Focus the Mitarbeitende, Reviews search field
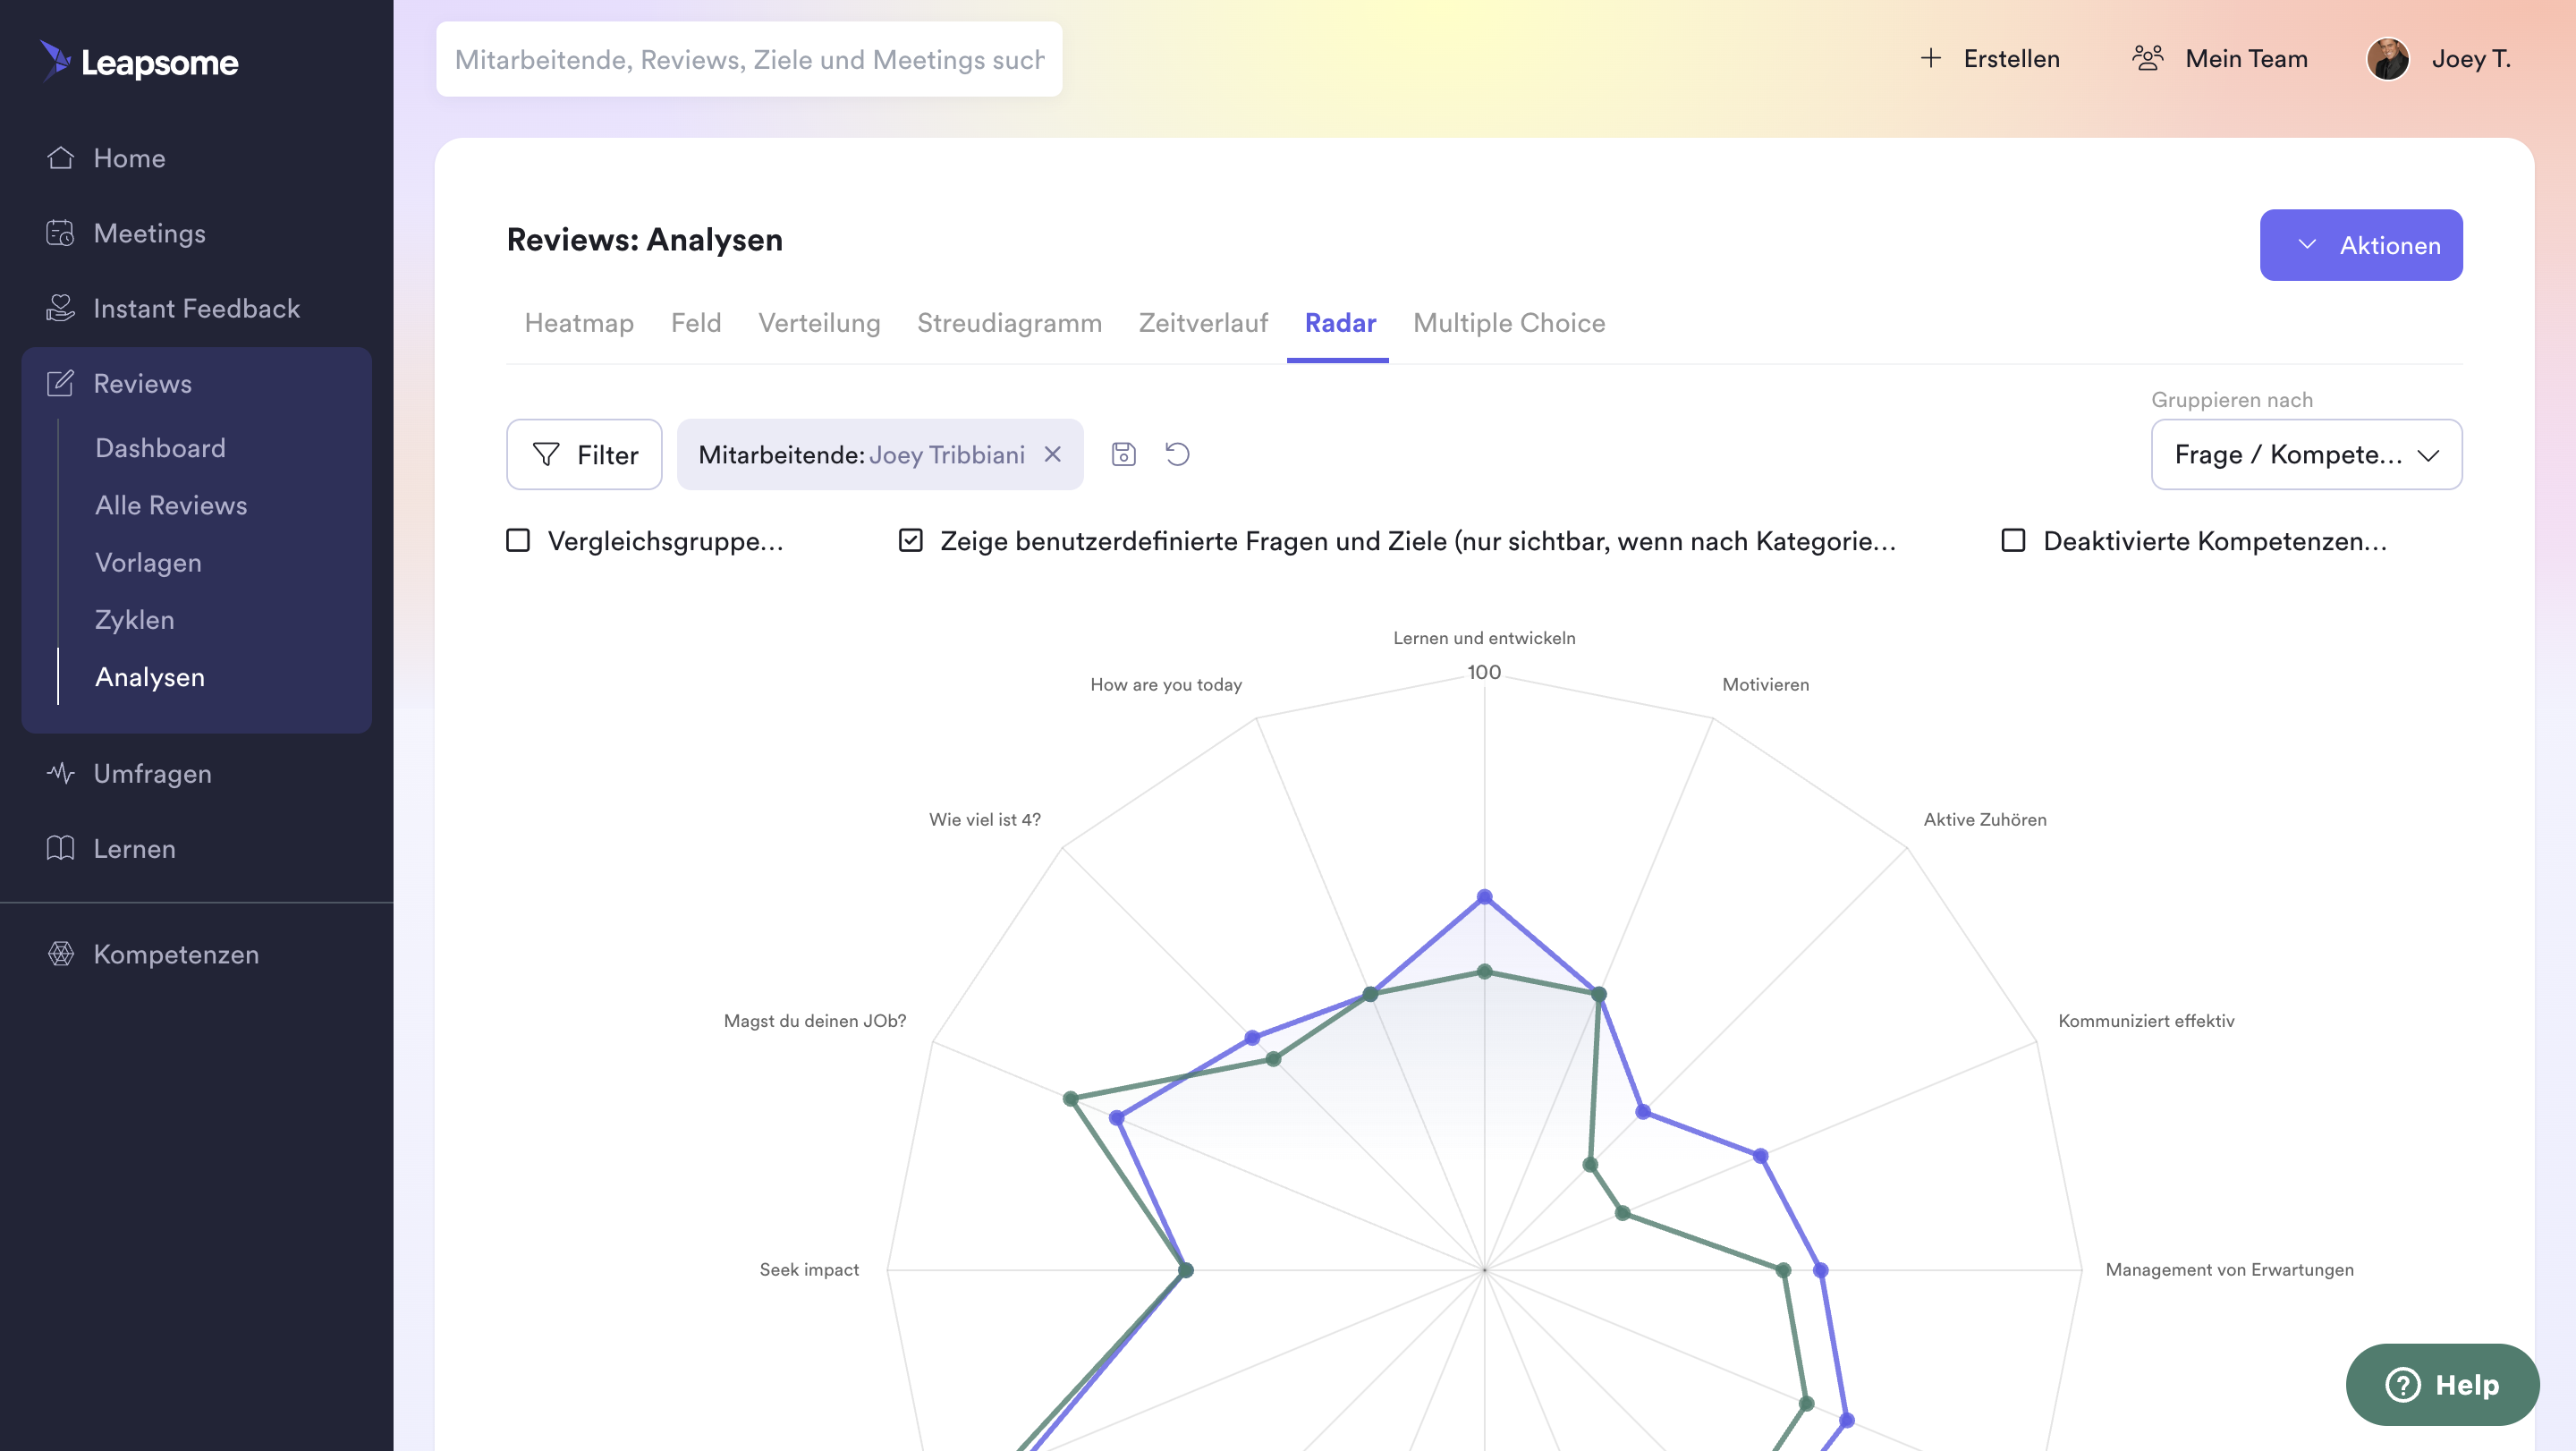The width and height of the screenshot is (2576, 1451). pyautogui.click(x=749, y=59)
